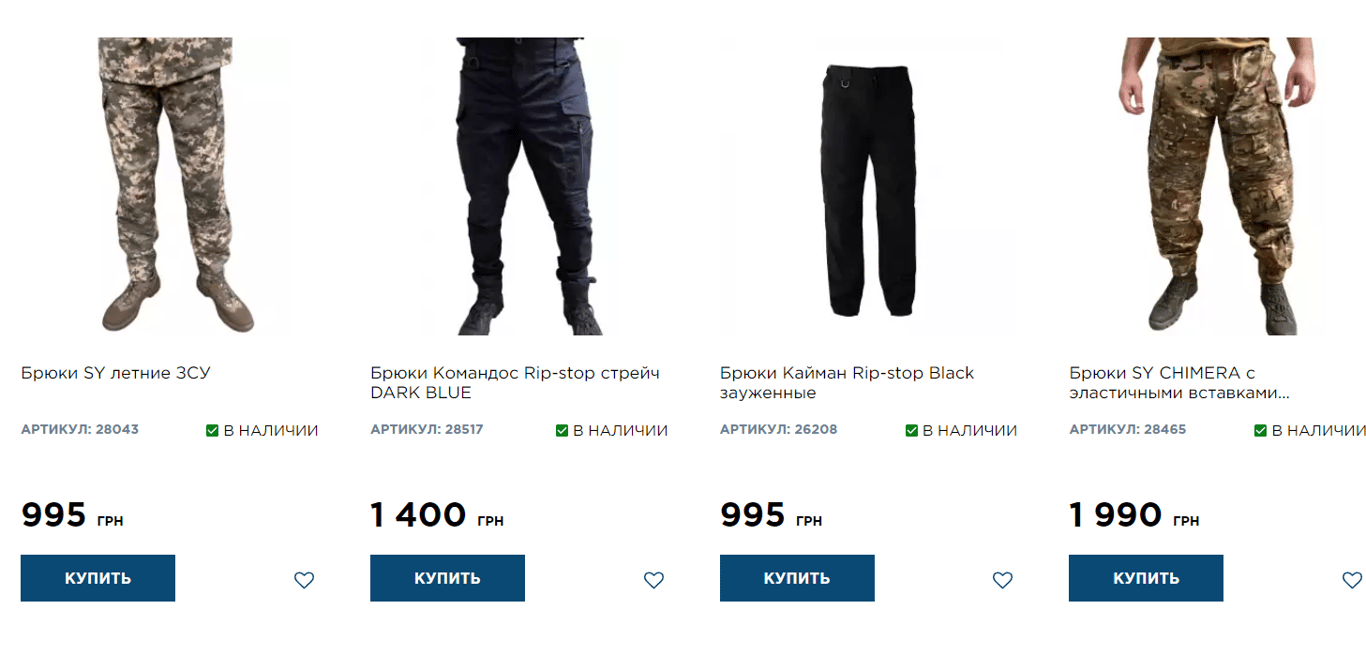Open the dark blue Командос pants image
The height and width of the screenshot is (669, 1366).
524,186
